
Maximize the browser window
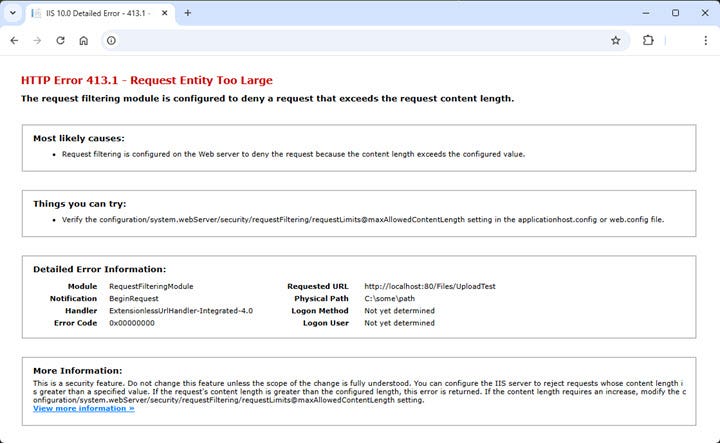(x=675, y=13)
